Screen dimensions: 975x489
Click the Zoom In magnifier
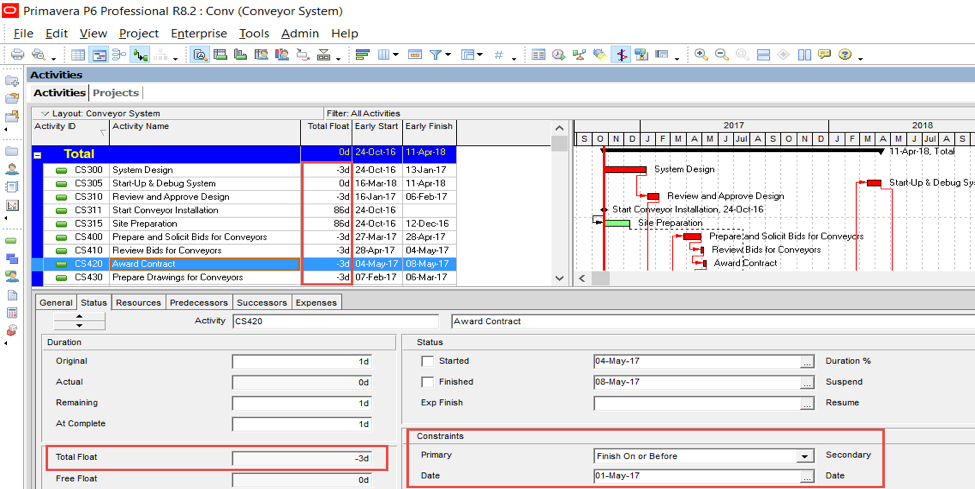pos(701,55)
